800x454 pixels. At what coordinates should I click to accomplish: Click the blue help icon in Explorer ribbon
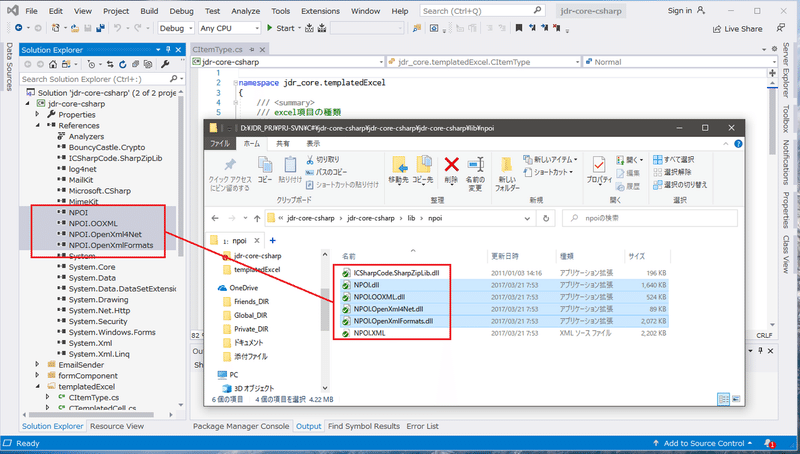click(738, 144)
